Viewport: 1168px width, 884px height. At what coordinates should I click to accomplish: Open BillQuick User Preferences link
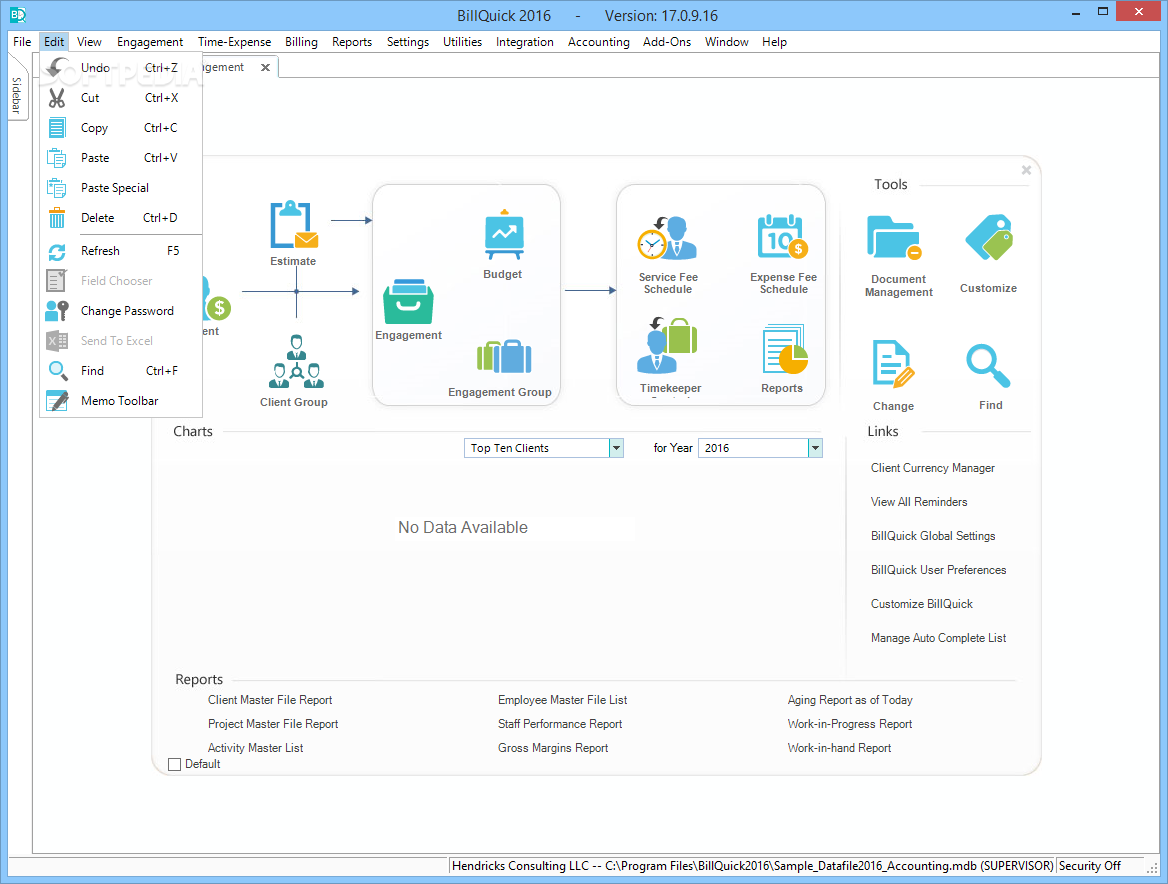[939, 570]
